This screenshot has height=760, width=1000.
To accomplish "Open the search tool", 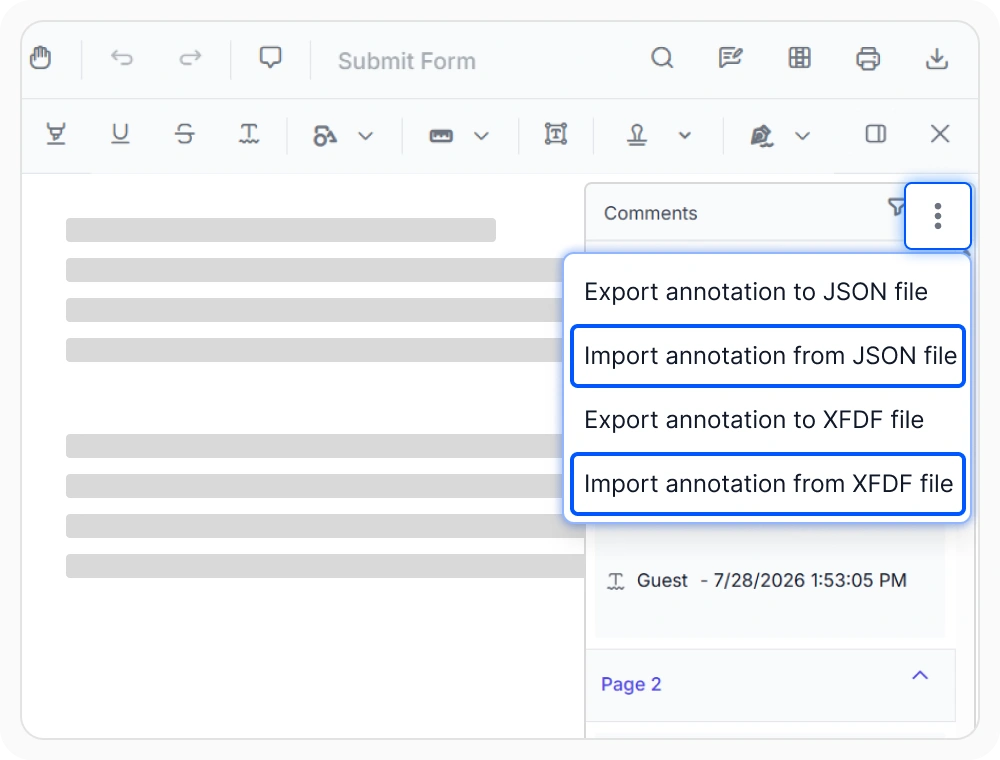I will [662, 58].
